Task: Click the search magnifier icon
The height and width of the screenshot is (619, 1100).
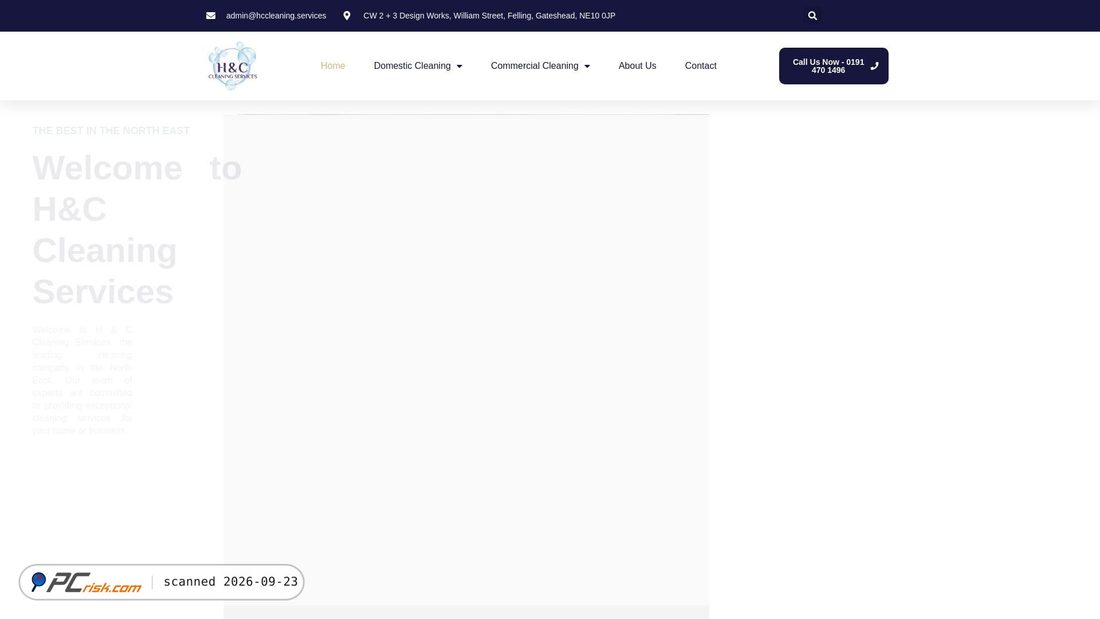Action: tap(812, 15)
